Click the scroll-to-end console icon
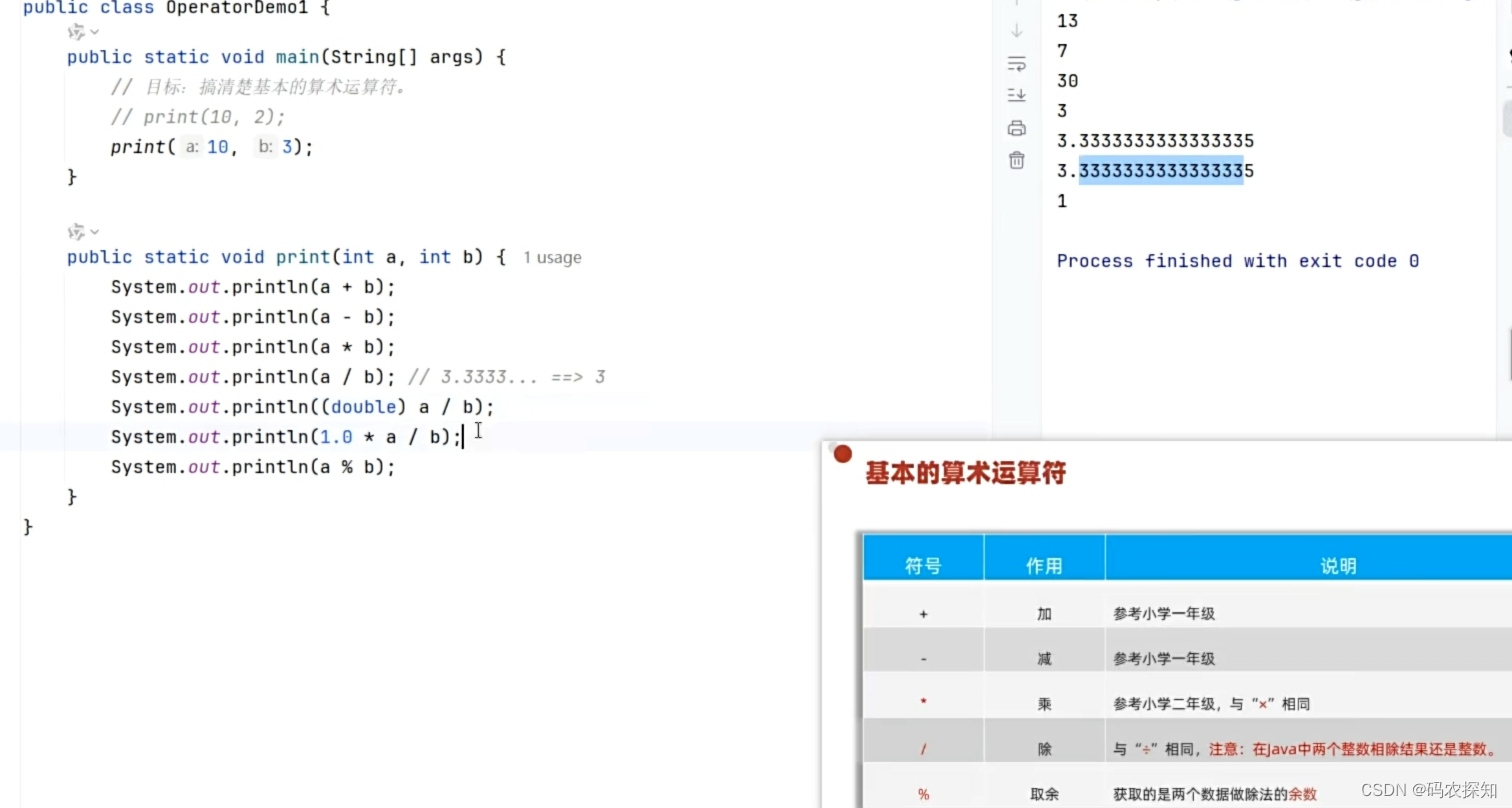The width and height of the screenshot is (1512, 808). pyautogui.click(x=1017, y=95)
